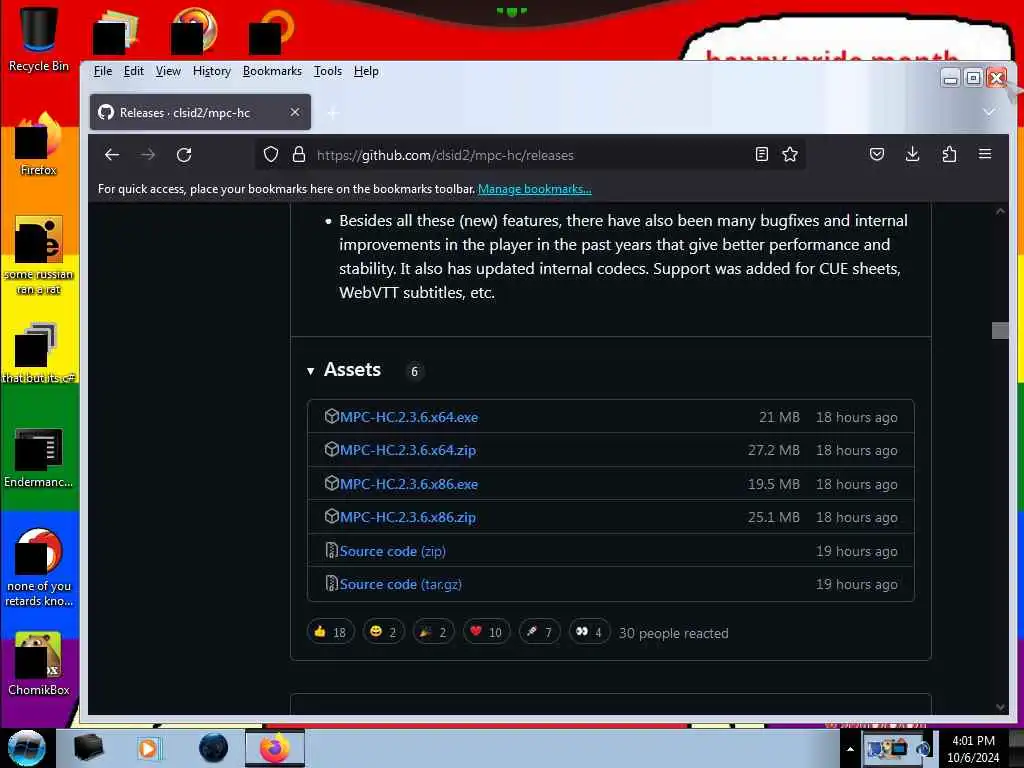Screen dimensions: 1024x768
Task: Click the smiley reaction with 2
Action: pos(383,632)
